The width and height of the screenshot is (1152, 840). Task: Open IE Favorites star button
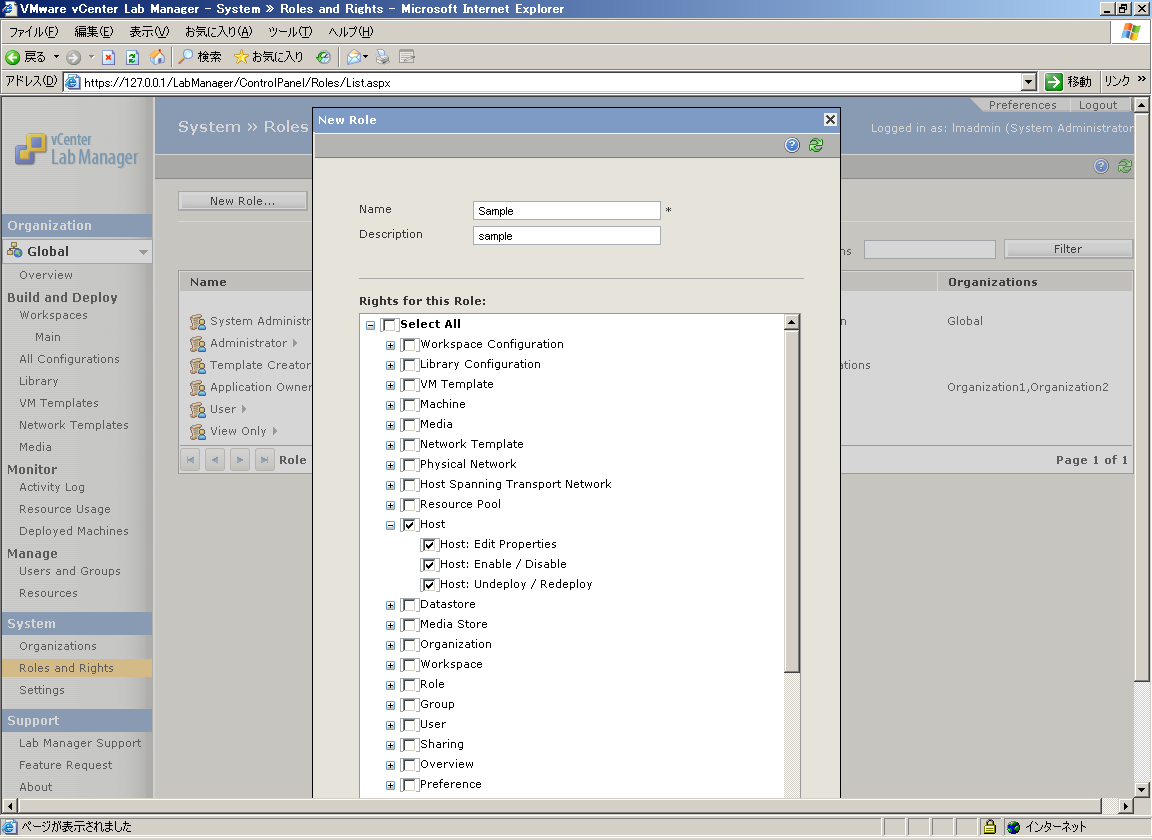268,57
